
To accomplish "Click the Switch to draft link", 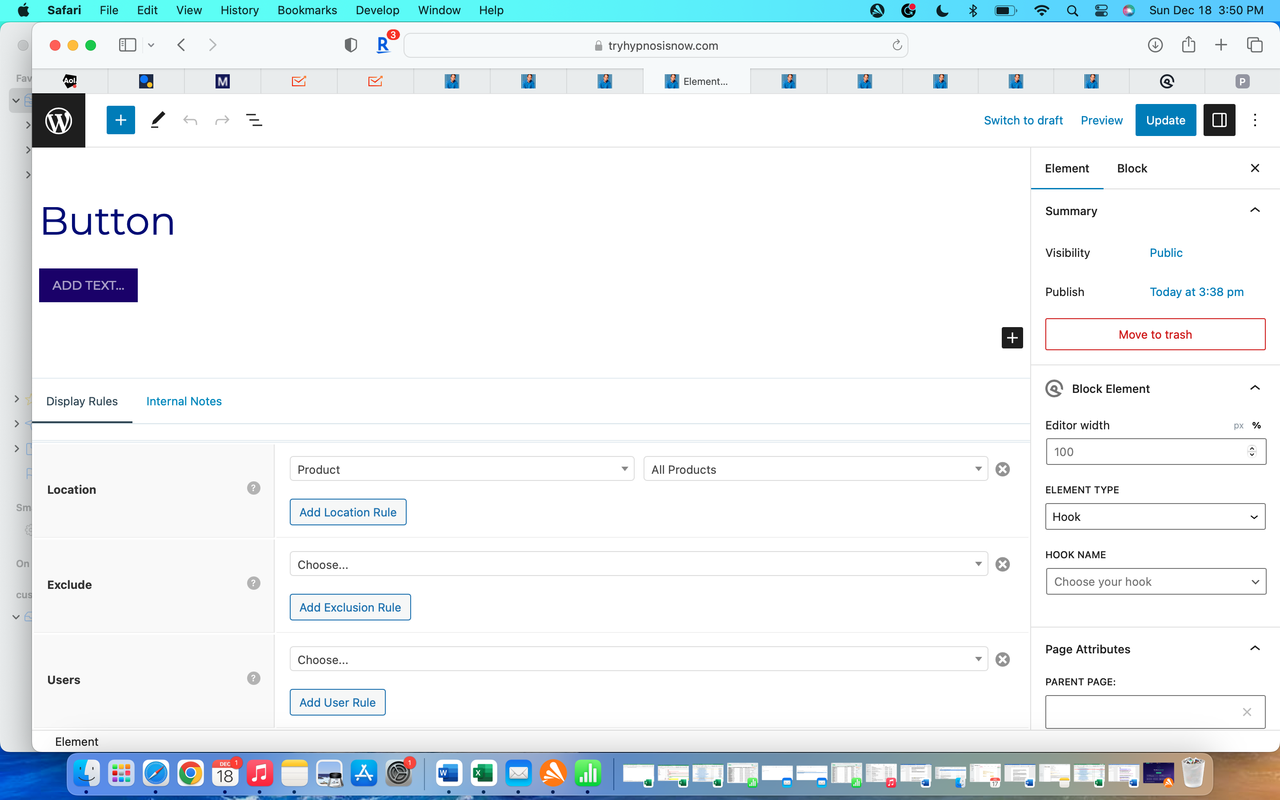I will click(x=1023, y=120).
